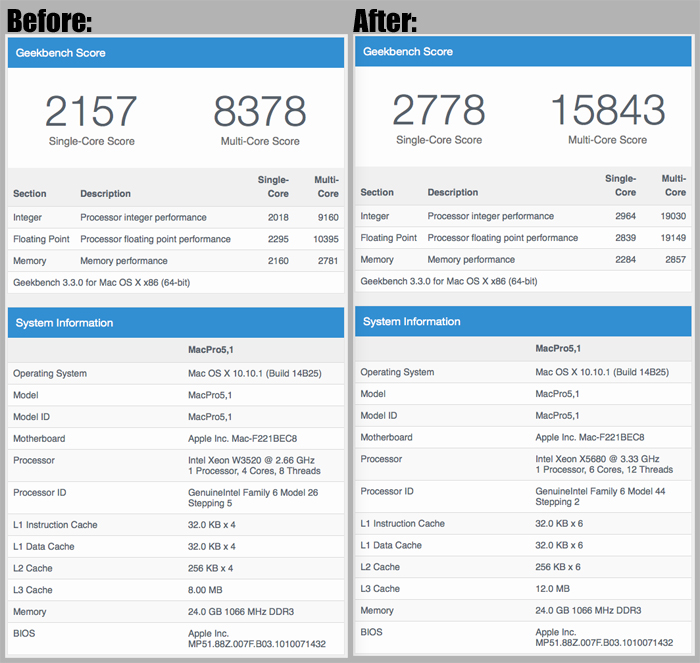Screen dimensions: 700x663
Task: Select Integer multi-core value 9160
Action: 328,217
